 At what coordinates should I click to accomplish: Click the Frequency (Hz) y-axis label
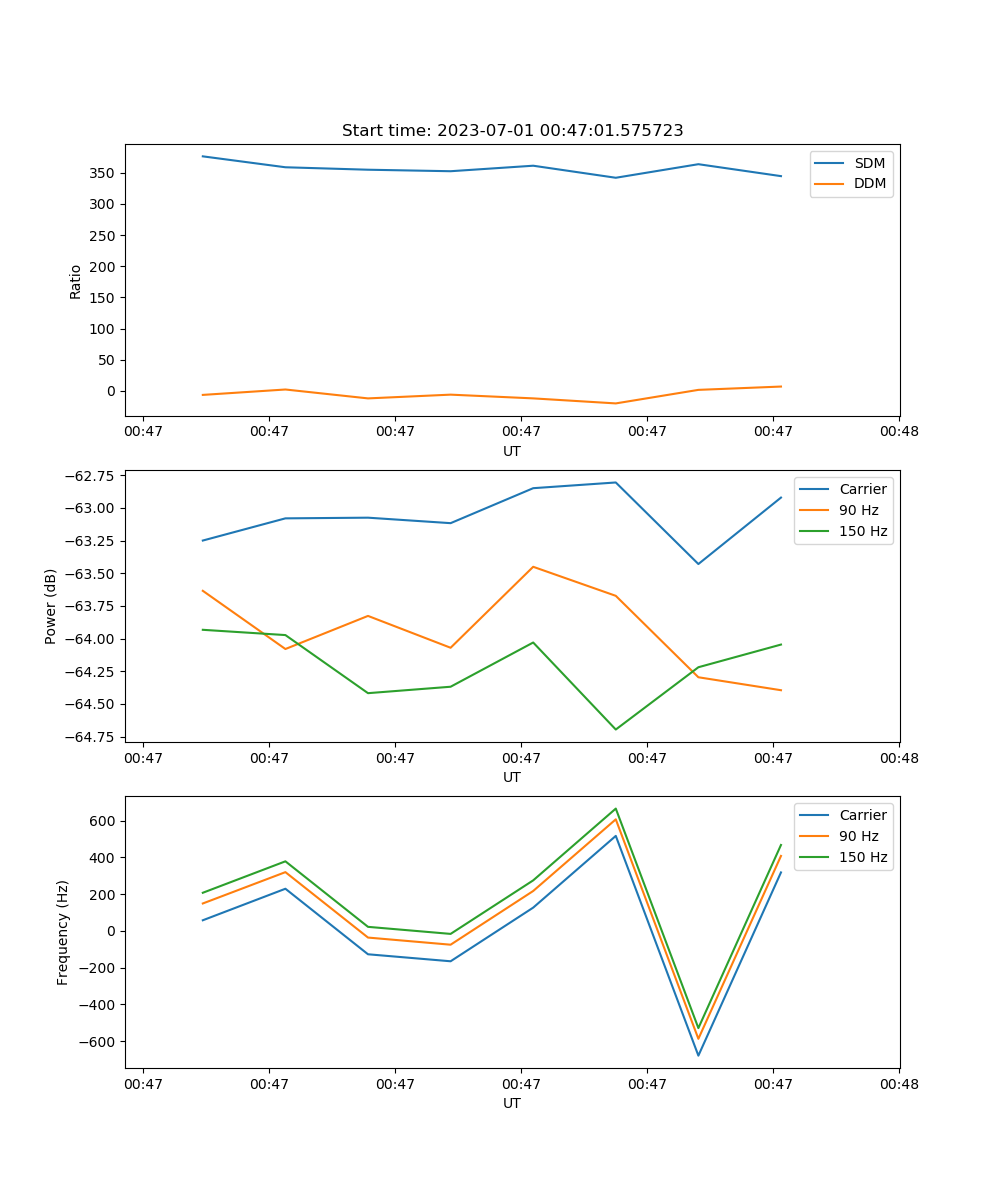pyautogui.click(x=63, y=932)
